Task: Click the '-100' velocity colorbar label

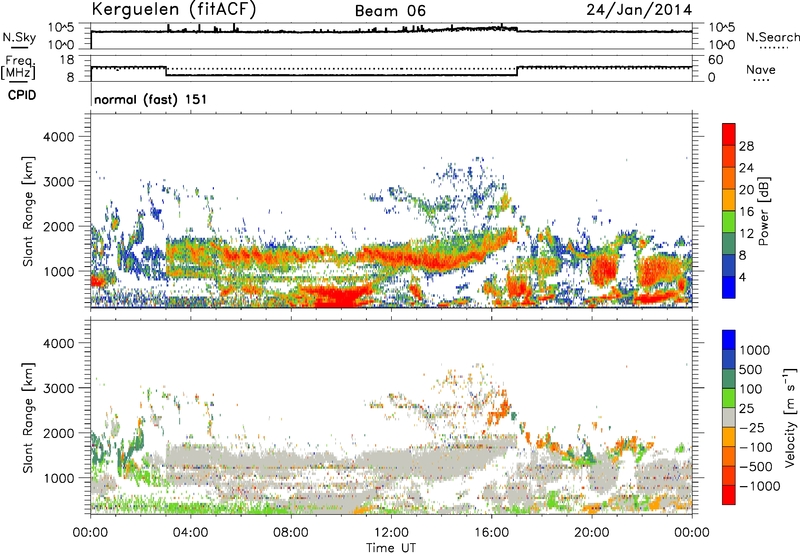Action: 755,447
